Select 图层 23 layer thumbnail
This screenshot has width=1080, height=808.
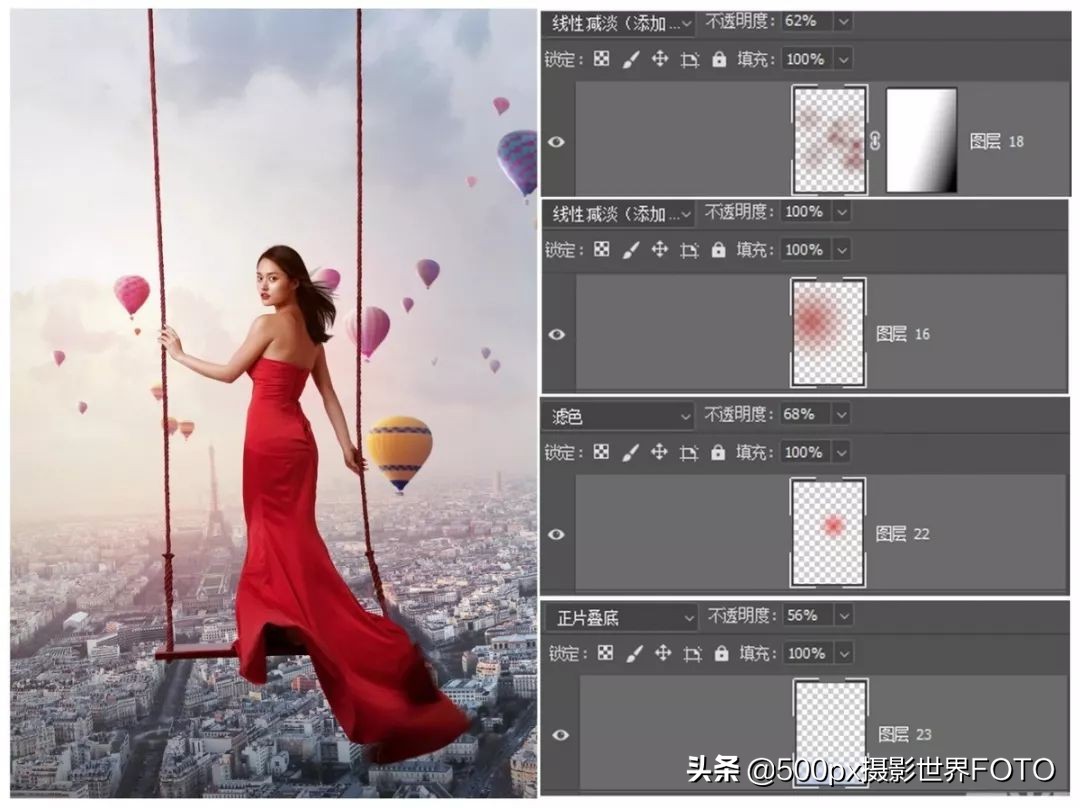pos(831,732)
